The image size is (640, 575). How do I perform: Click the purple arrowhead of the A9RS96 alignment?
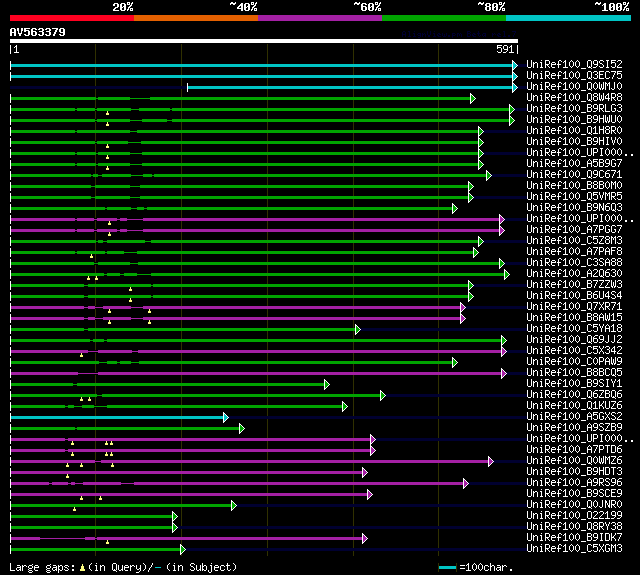click(466, 484)
